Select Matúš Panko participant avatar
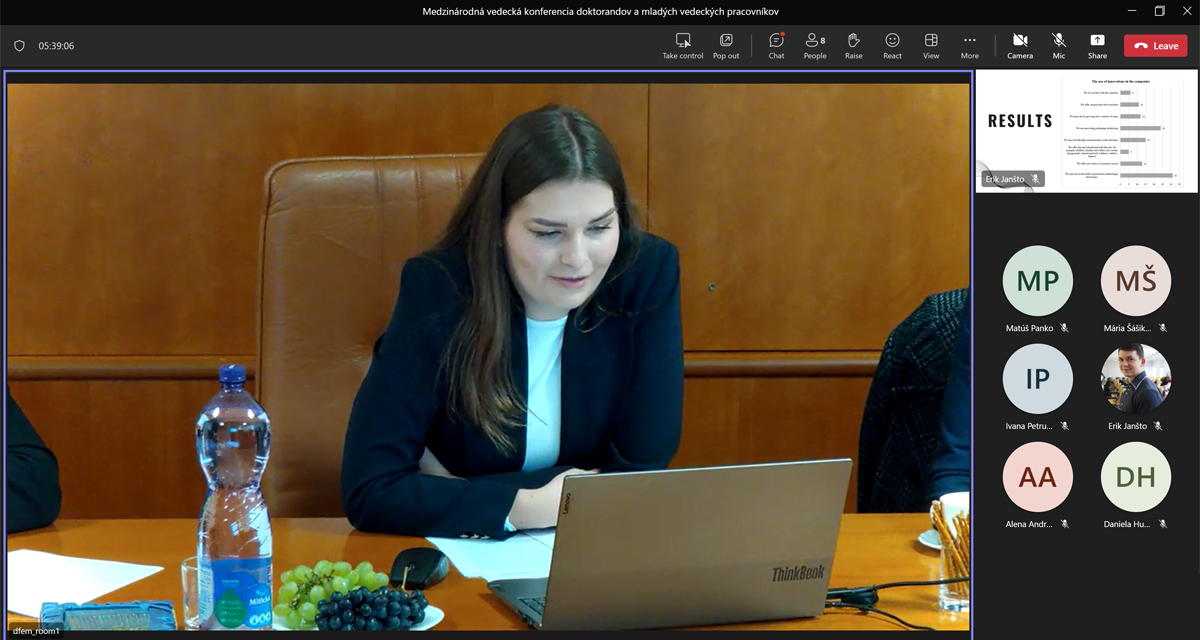 pos(1037,281)
